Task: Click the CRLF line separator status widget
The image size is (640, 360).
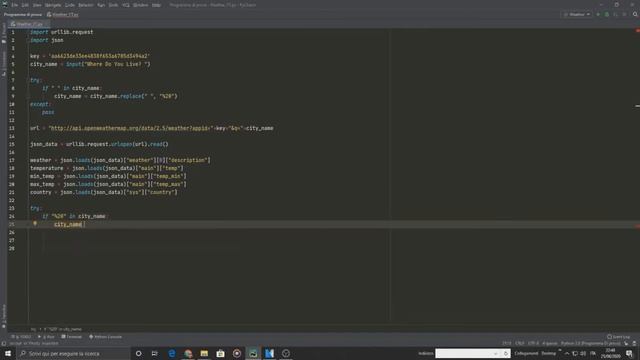Action: [520, 344]
